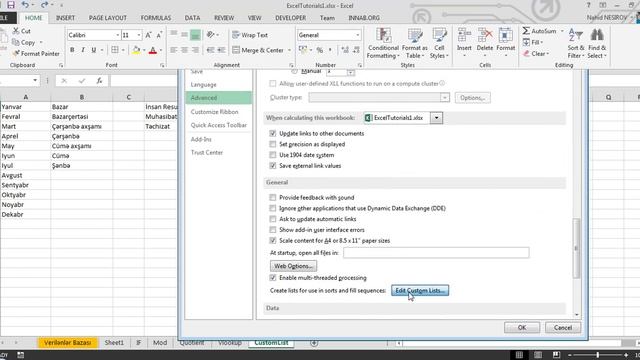This screenshot has width=640, height=360.
Task: Toggle Save external link values
Action: click(273, 166)
